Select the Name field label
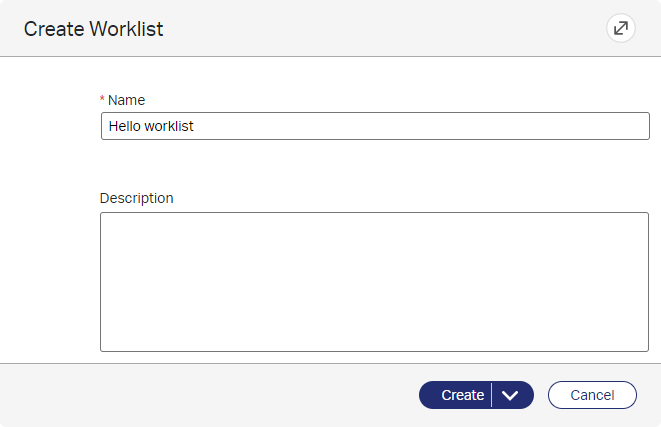The image size is (661, 427). (126, 100)
